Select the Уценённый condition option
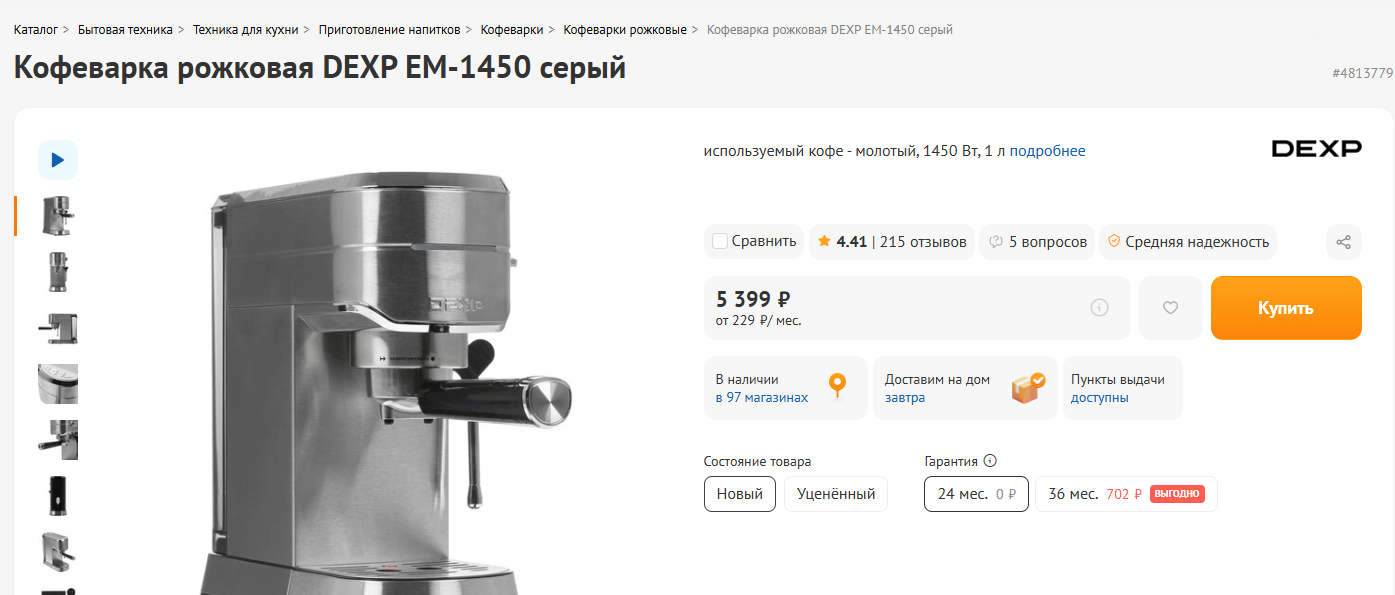This screenshot has width=1395, height=595. (836, 494)
